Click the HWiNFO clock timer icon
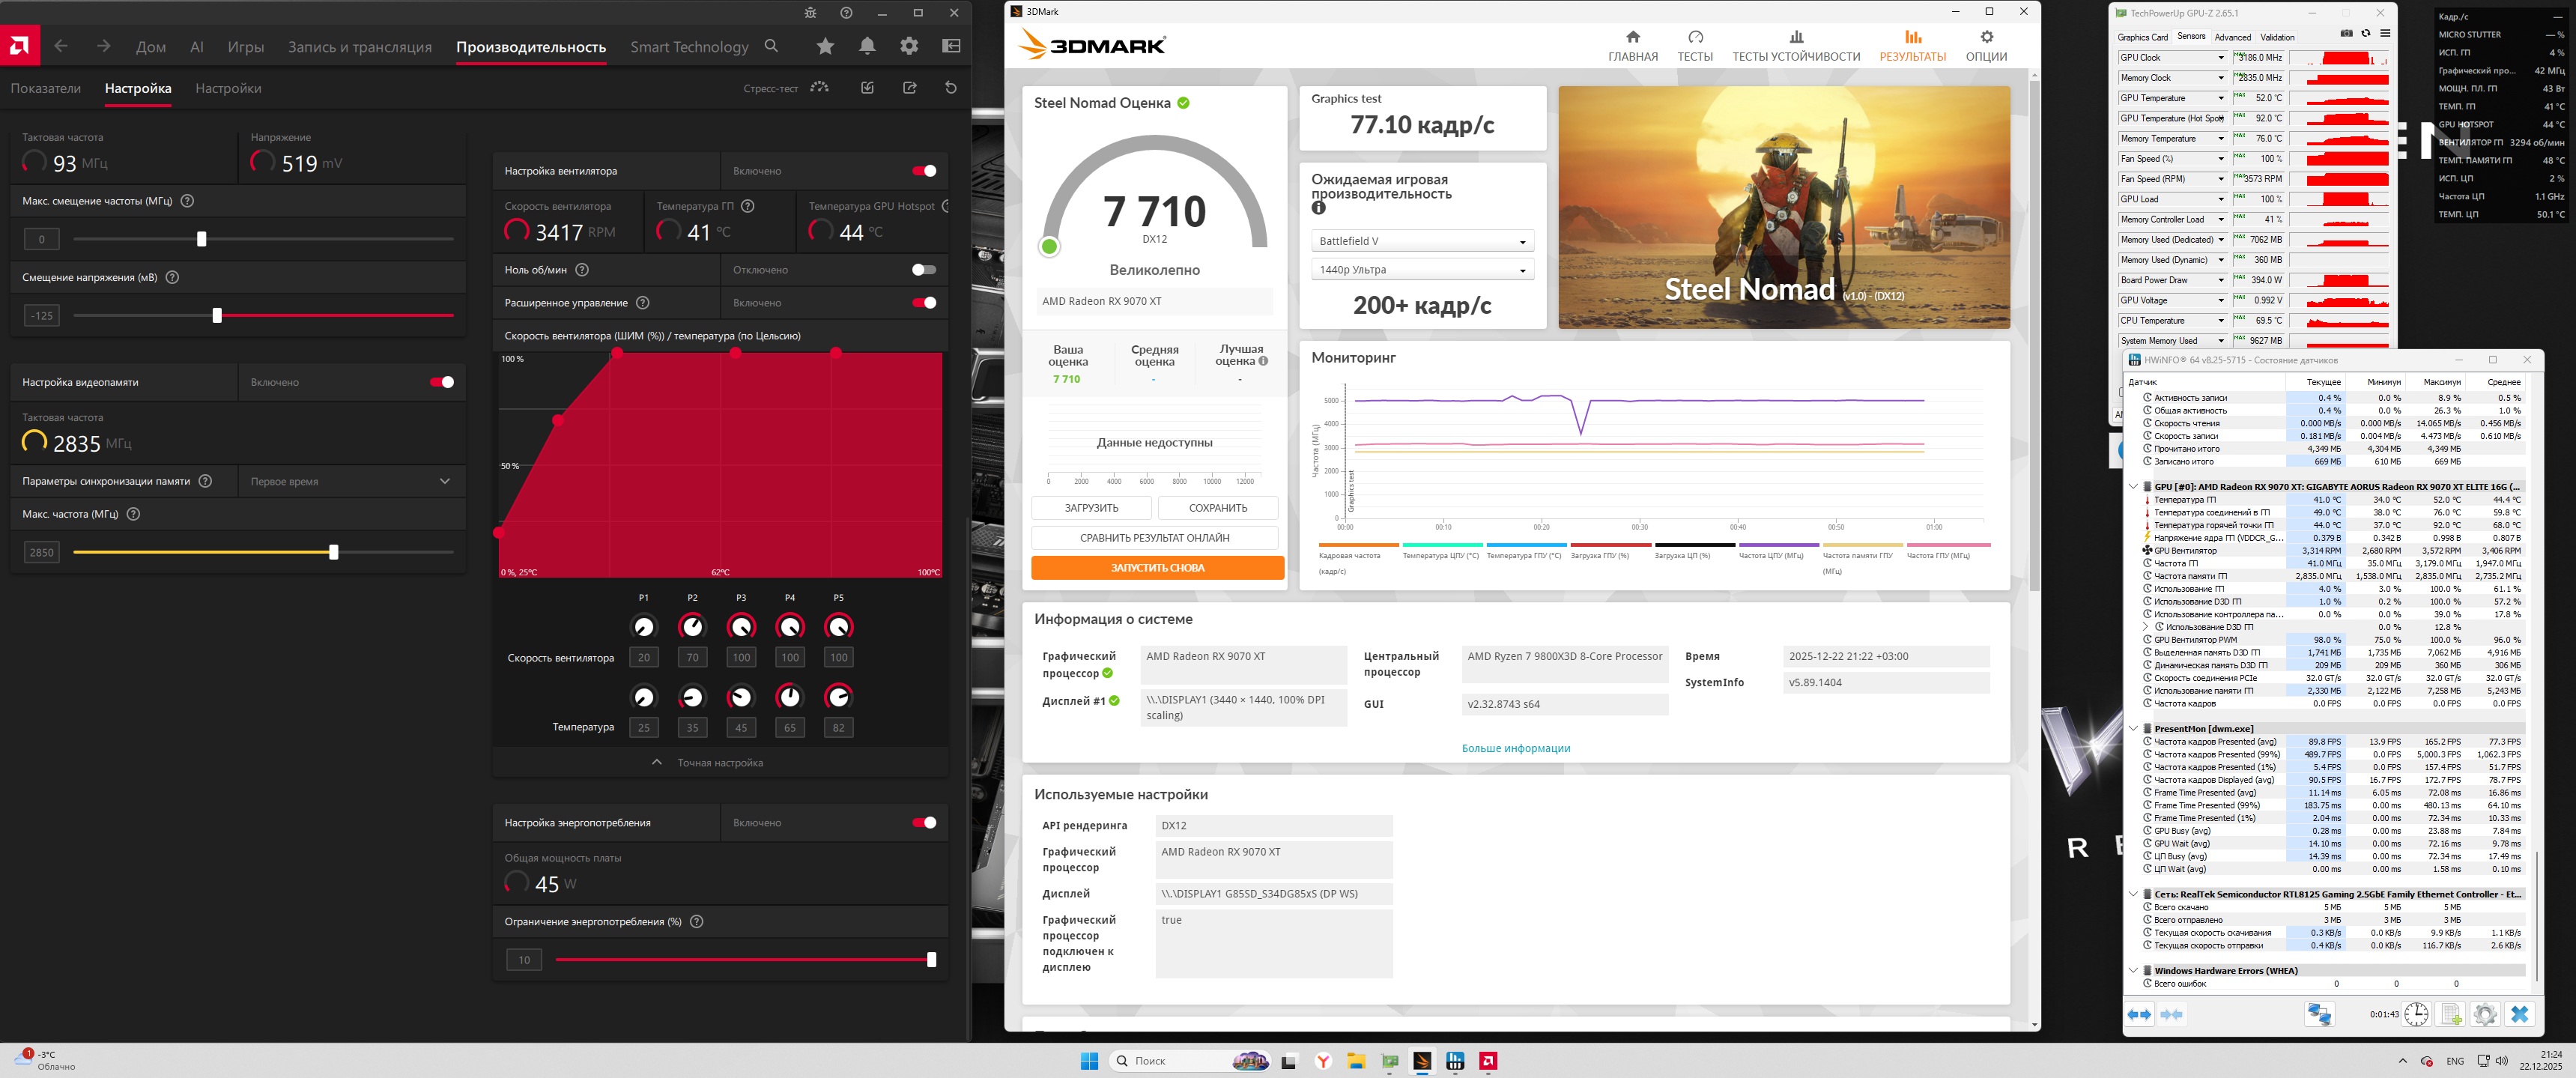Screen dimensions: 2576x1078 point(2416,1014)
